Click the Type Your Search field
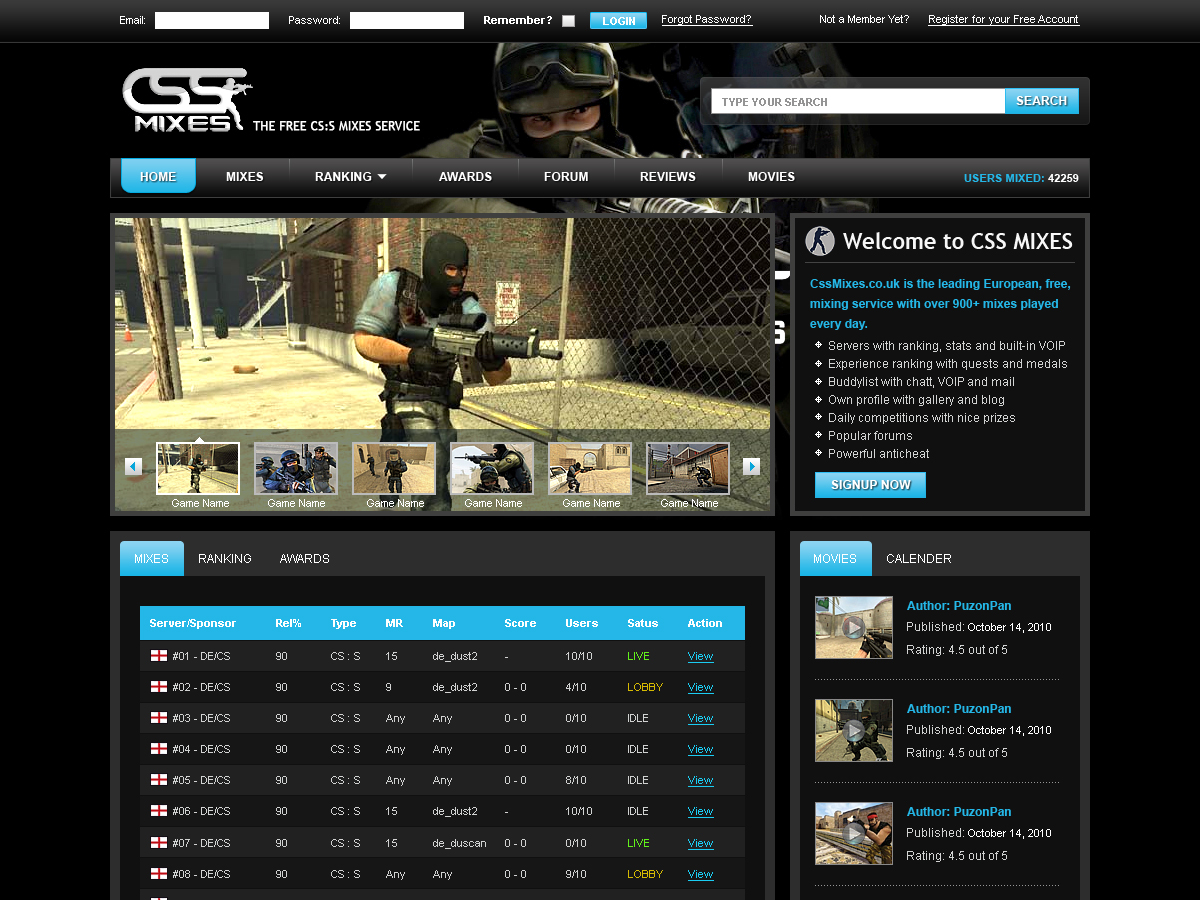Image resolution: width=1200 pixels, height=900 pixels. point(858,101)
